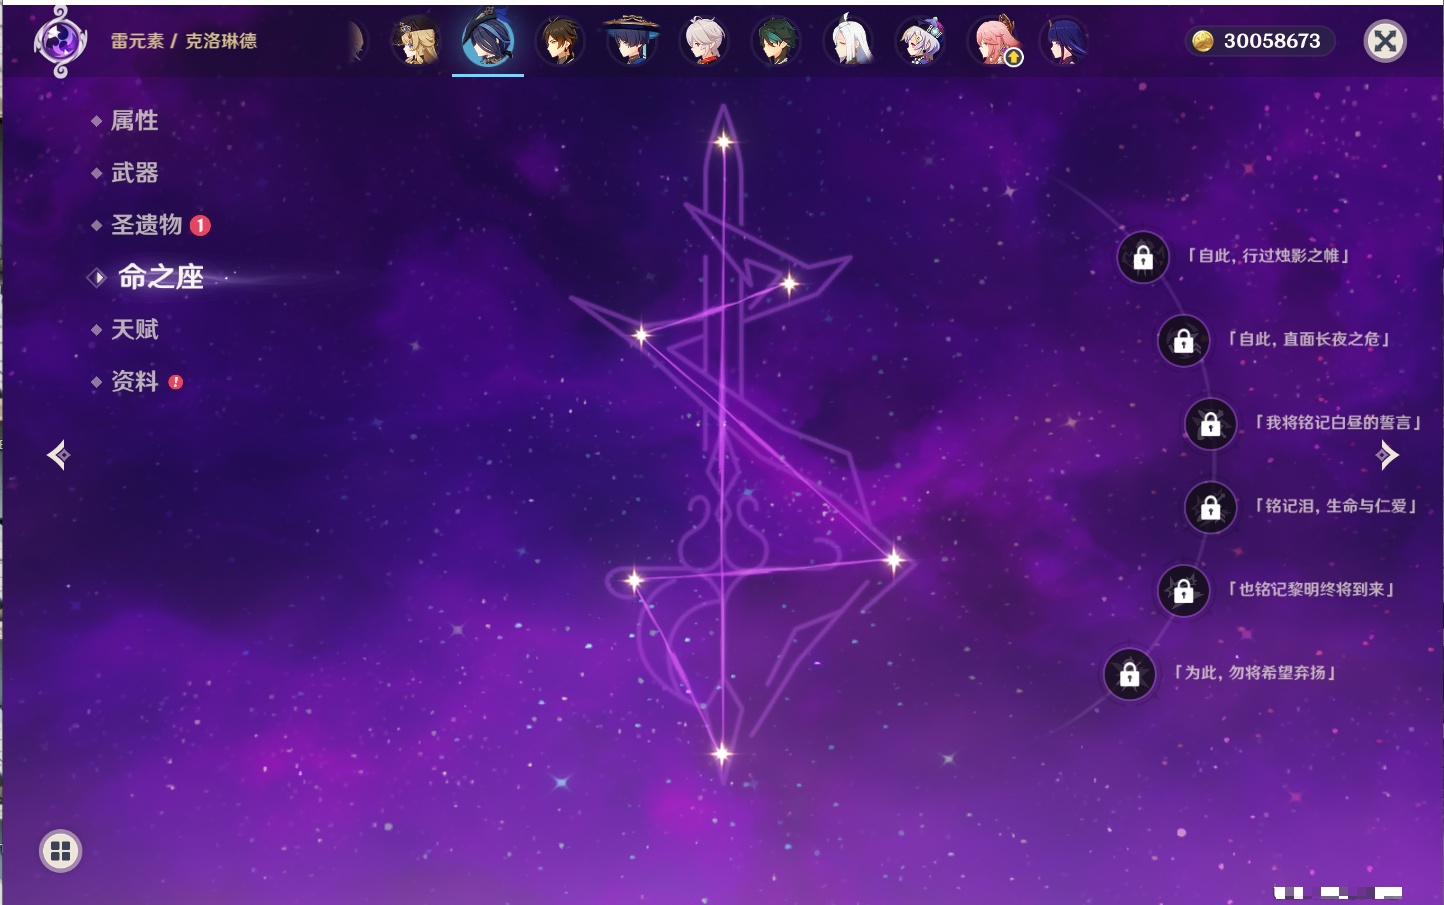Click the constellation star at the bottom point
The image size is (1444, 905).
(721, 754)
